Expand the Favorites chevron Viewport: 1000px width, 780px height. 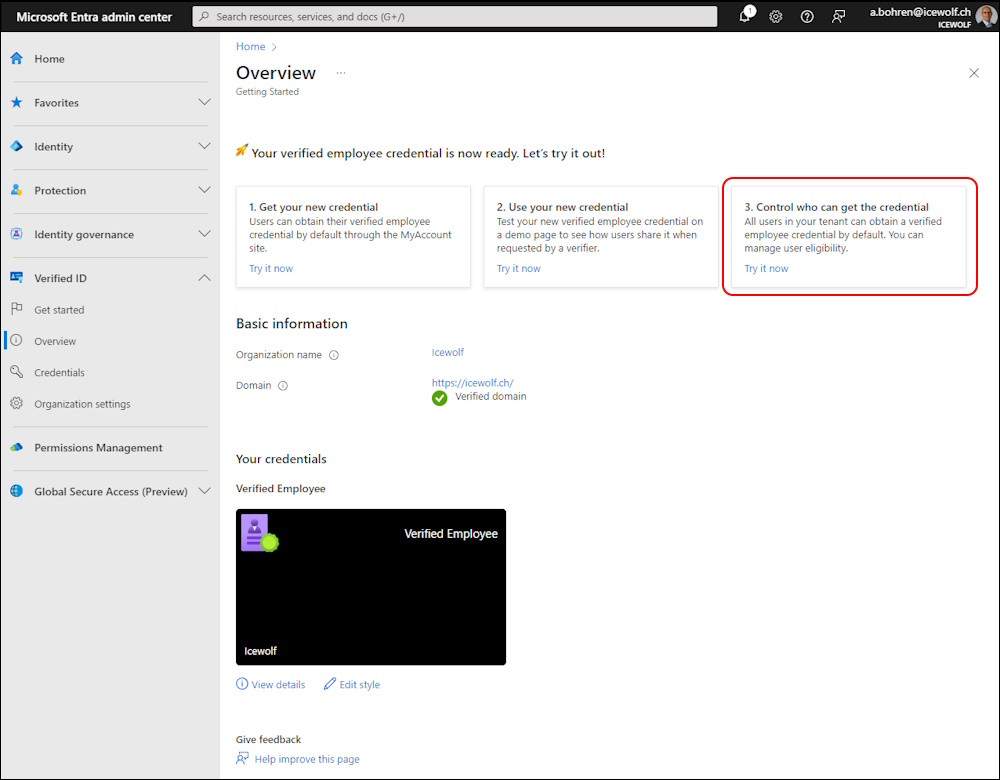(x=204, y=102)
